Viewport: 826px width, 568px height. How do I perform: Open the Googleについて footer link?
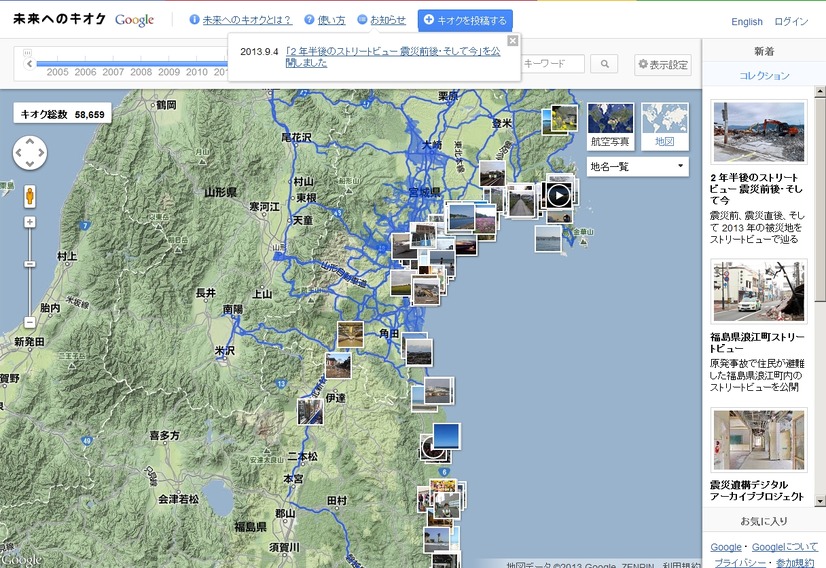pyautogui.click(x=784, y=547)
